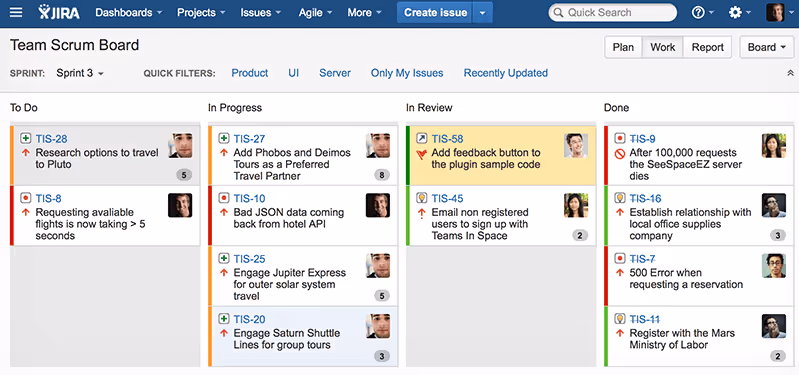
Task: Click the lightbulb improvement icon on TIS-45
Action: click(x=421, y=198)
